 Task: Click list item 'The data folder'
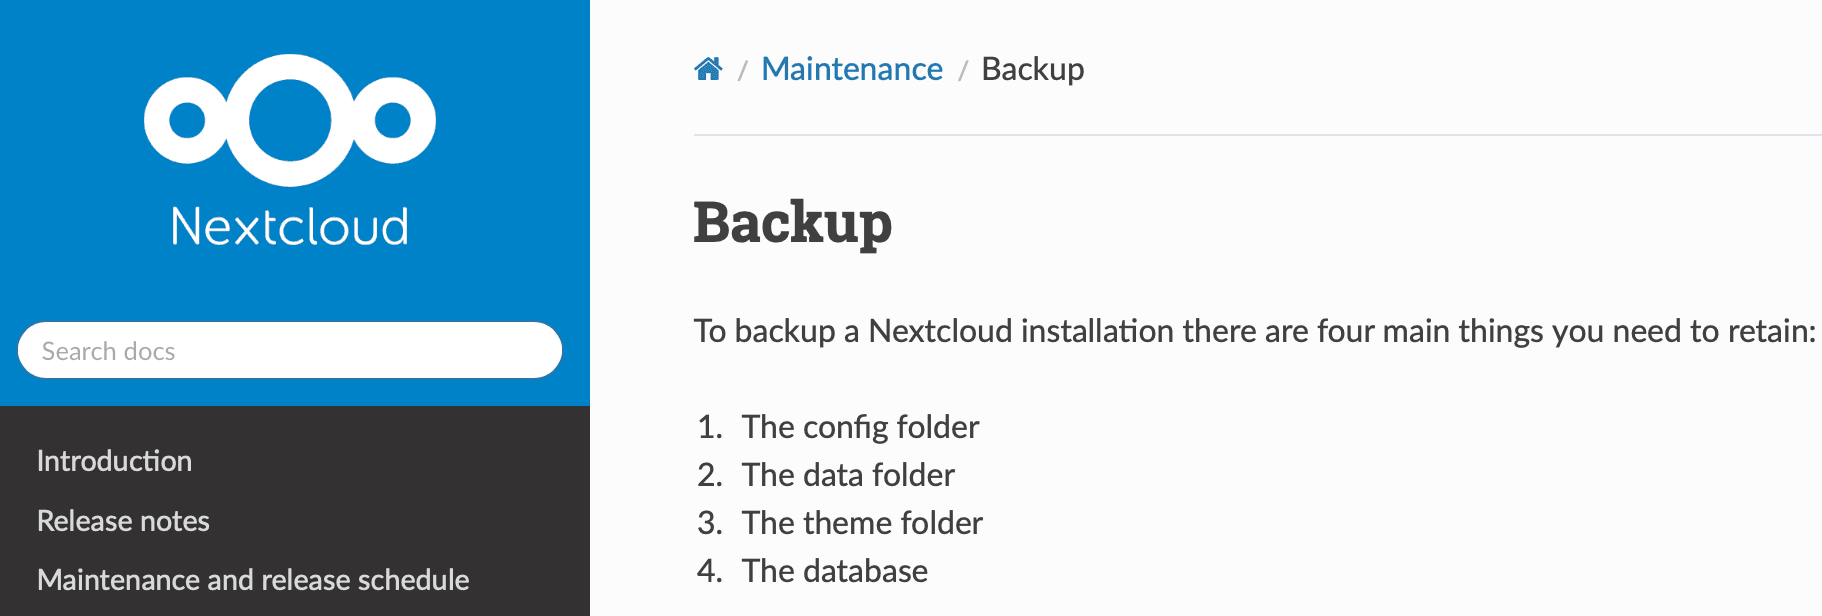(x=847, y=475)
